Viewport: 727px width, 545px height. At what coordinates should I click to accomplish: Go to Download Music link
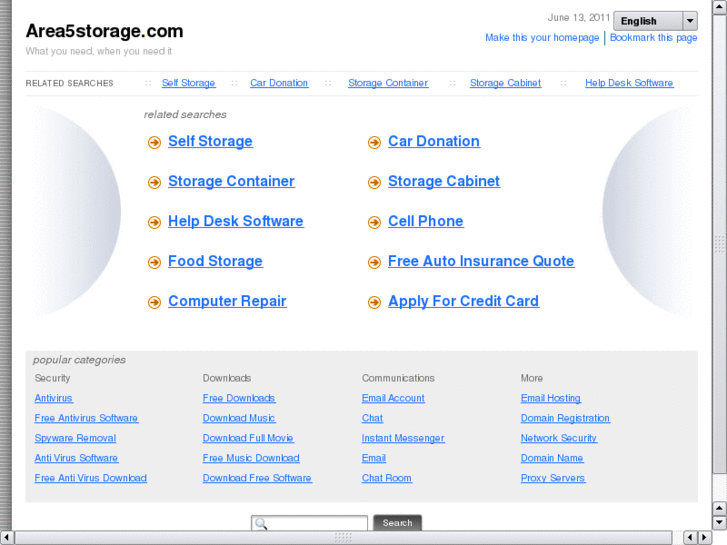click(239, 418)
